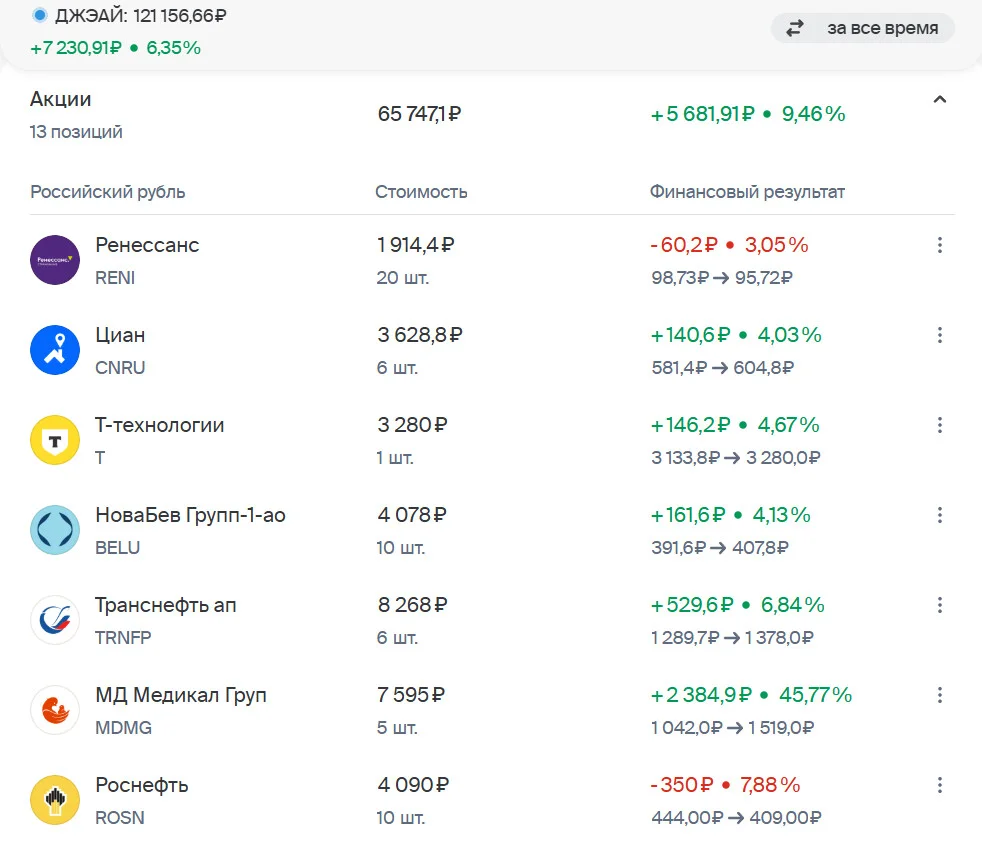Viewport: 982px width, 842px height.
Task: Open the Роснефть stock position
Action: point(492,800)
